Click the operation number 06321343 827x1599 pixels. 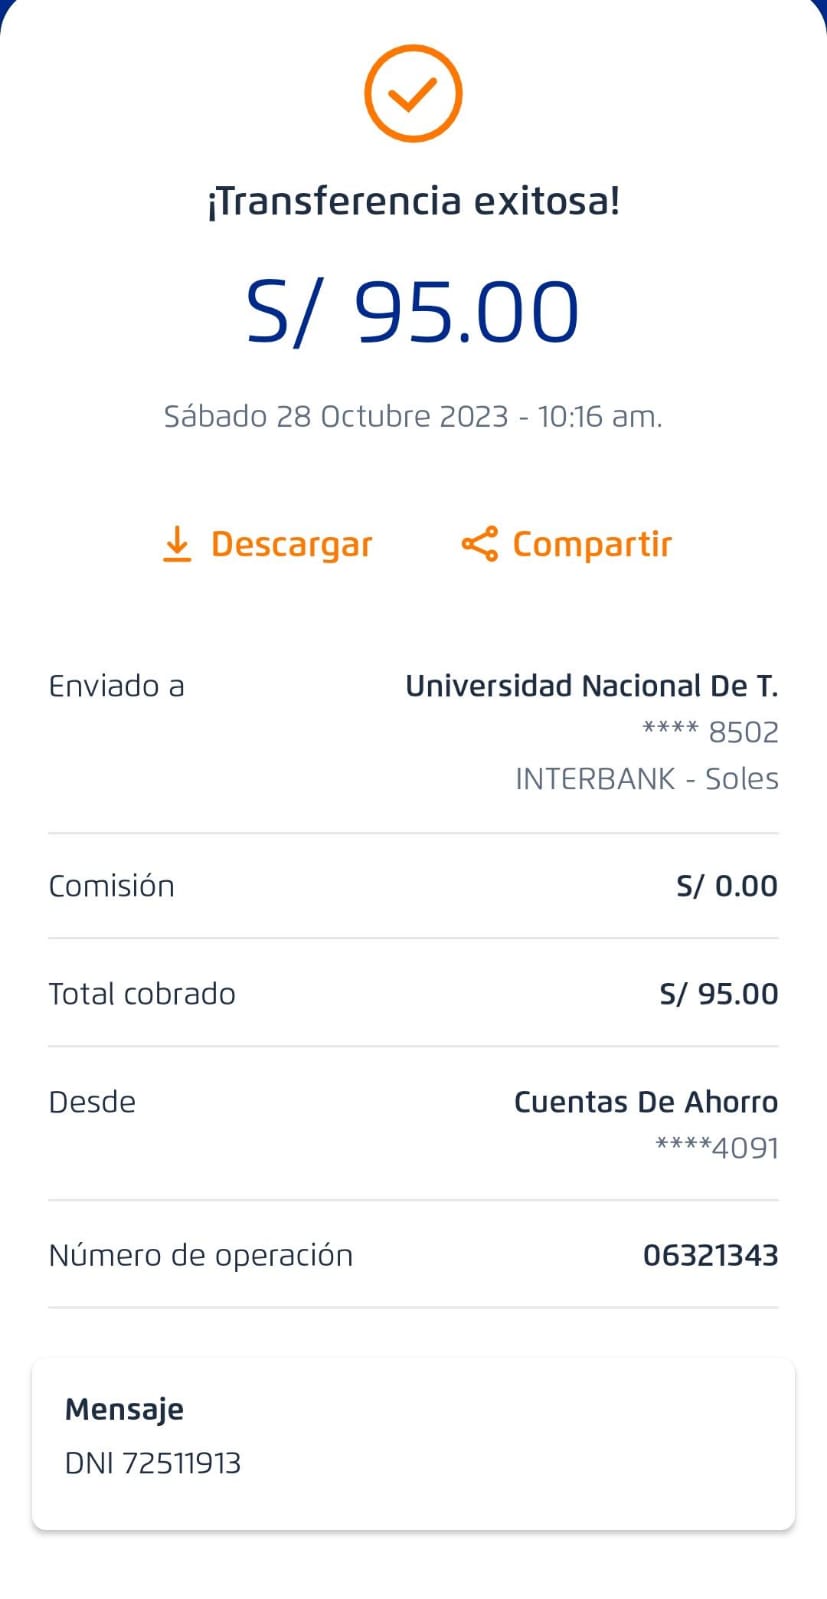(x=710, y=1255)
